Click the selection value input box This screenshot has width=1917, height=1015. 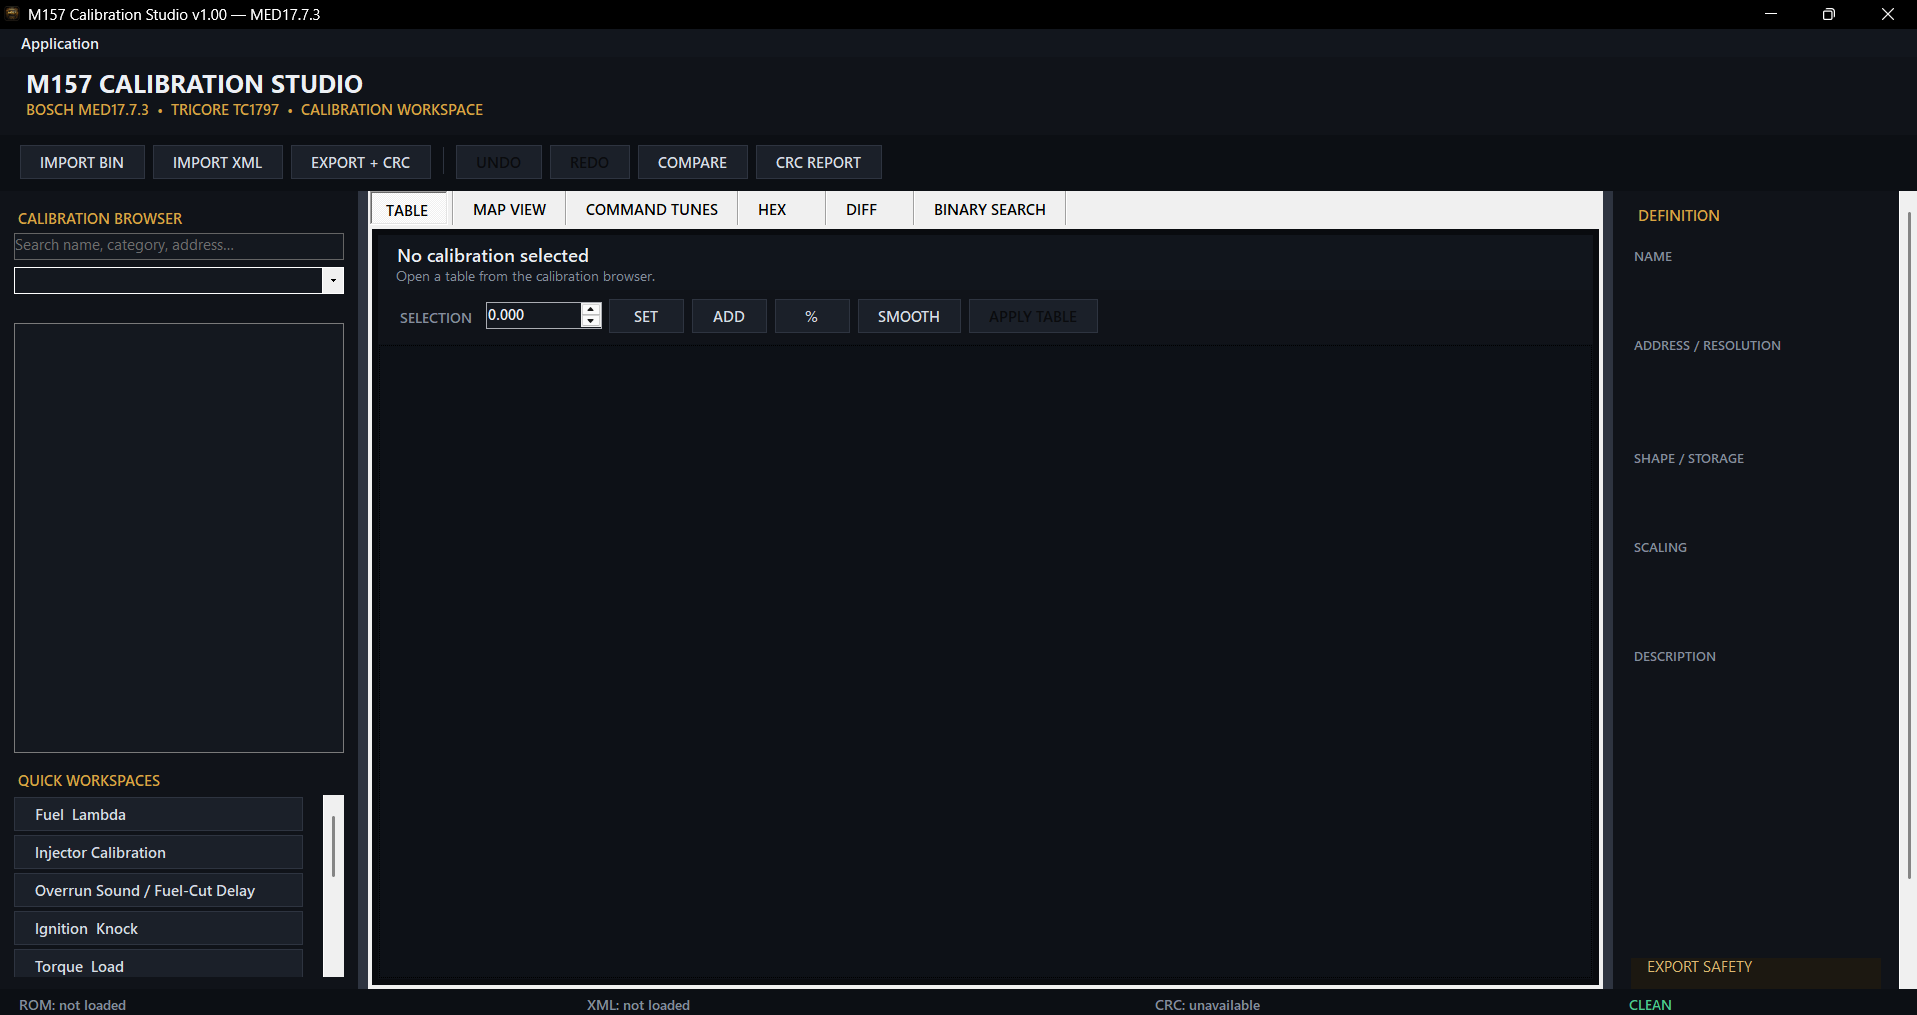[533, 315]
